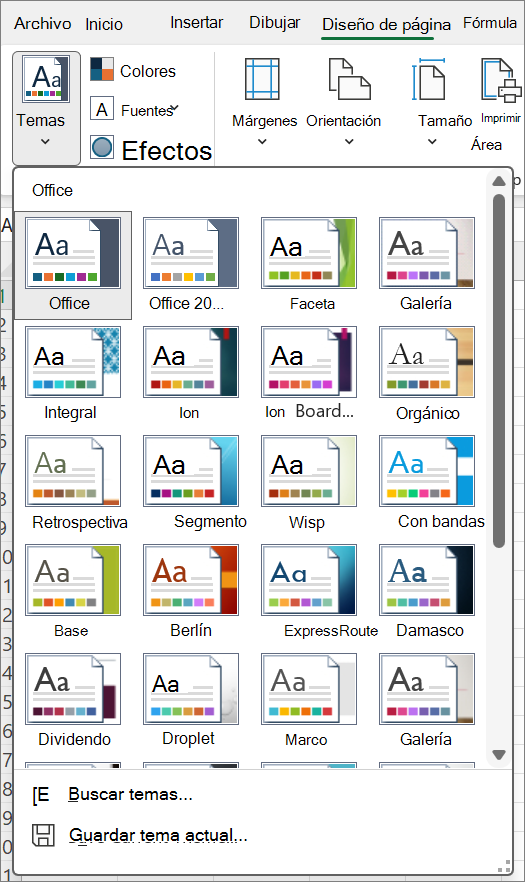Image resolution: width=525 pixels, height=882 pixels.
Task: Click the theme gallery scroll up arrow
Action: [499, 181]
